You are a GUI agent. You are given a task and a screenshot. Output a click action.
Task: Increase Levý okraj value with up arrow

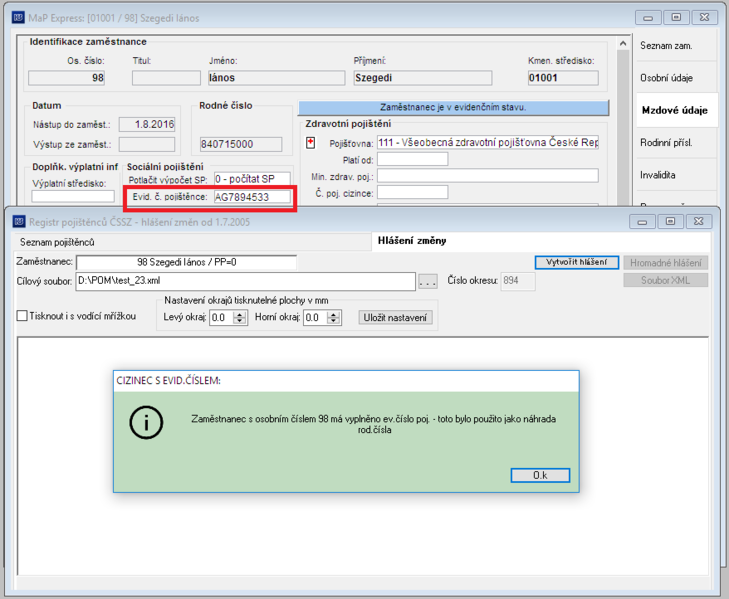click(240, 314)
